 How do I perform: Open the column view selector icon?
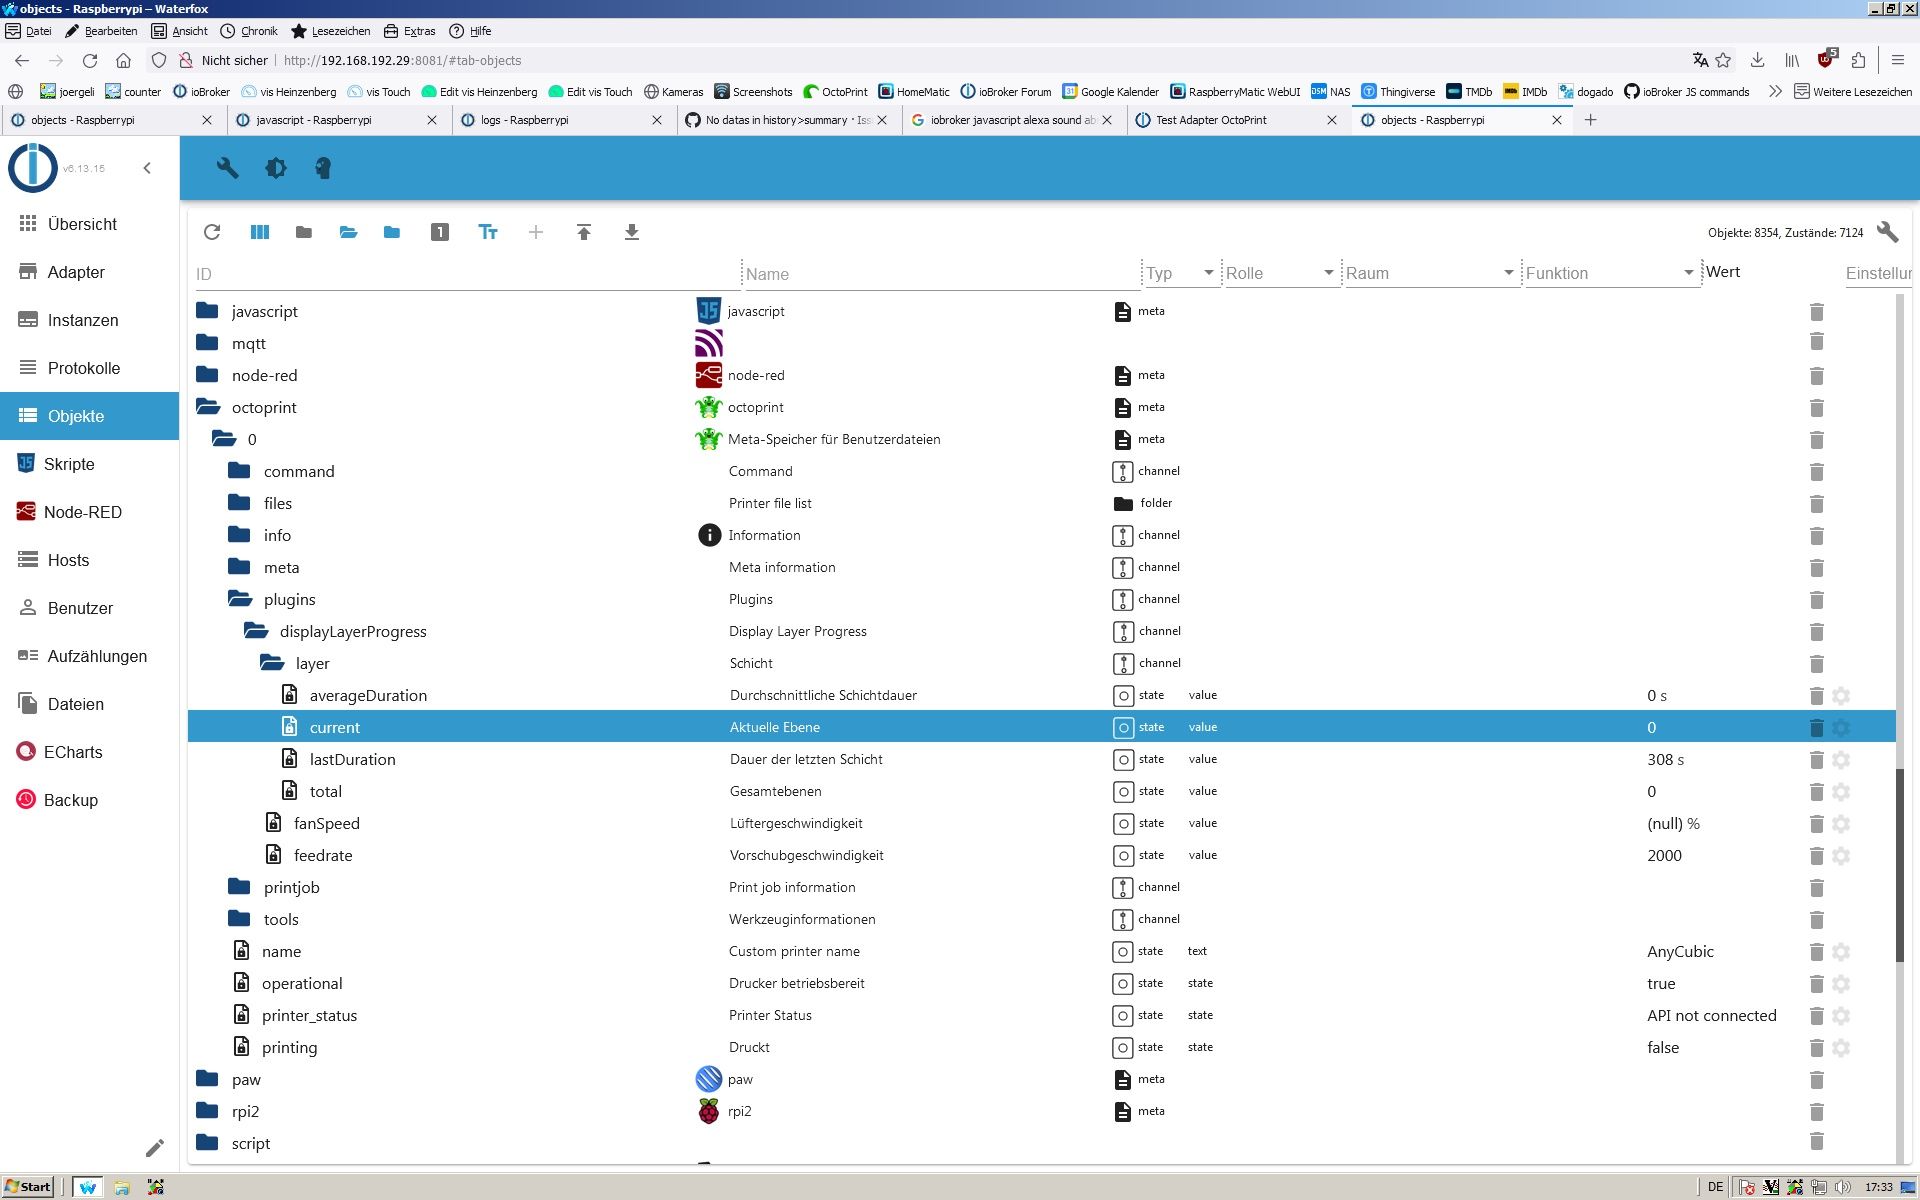(x=260, y=232)
